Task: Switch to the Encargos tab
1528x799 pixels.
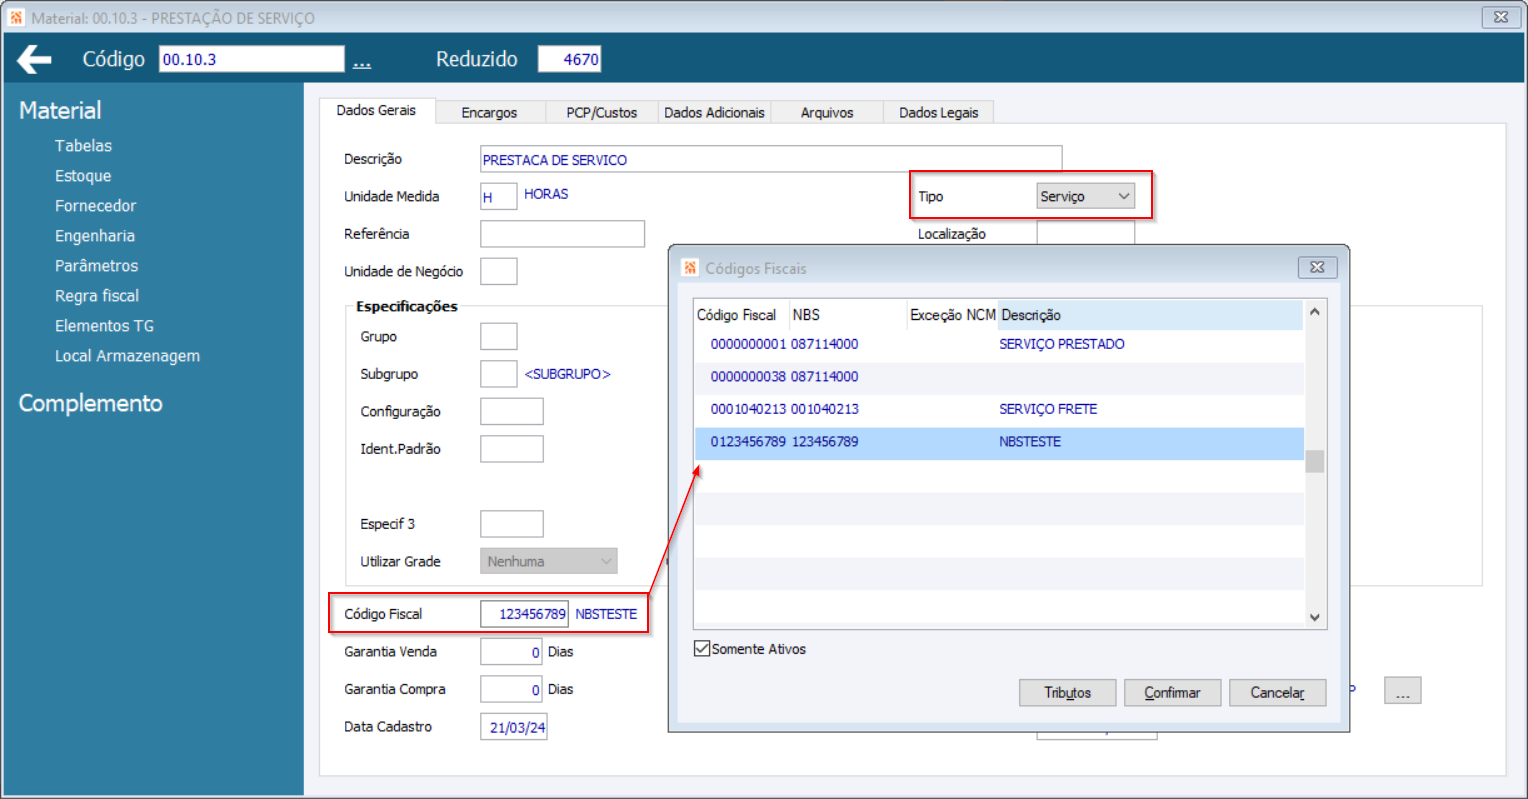Action: coord(489,113)
